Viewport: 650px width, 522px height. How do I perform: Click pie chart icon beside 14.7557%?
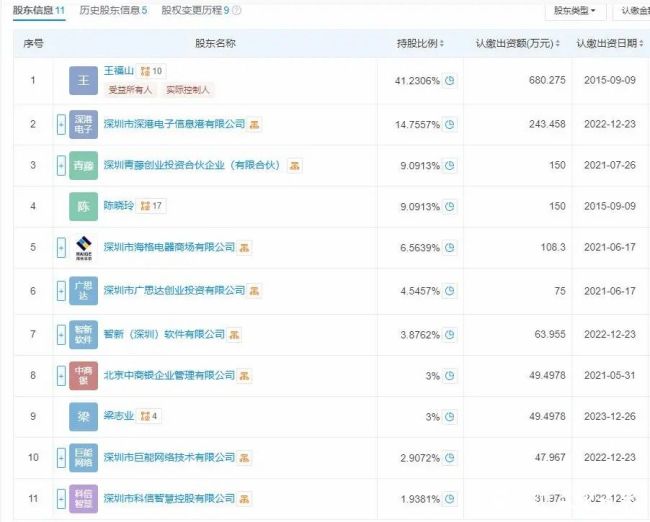tap(450, 124)
